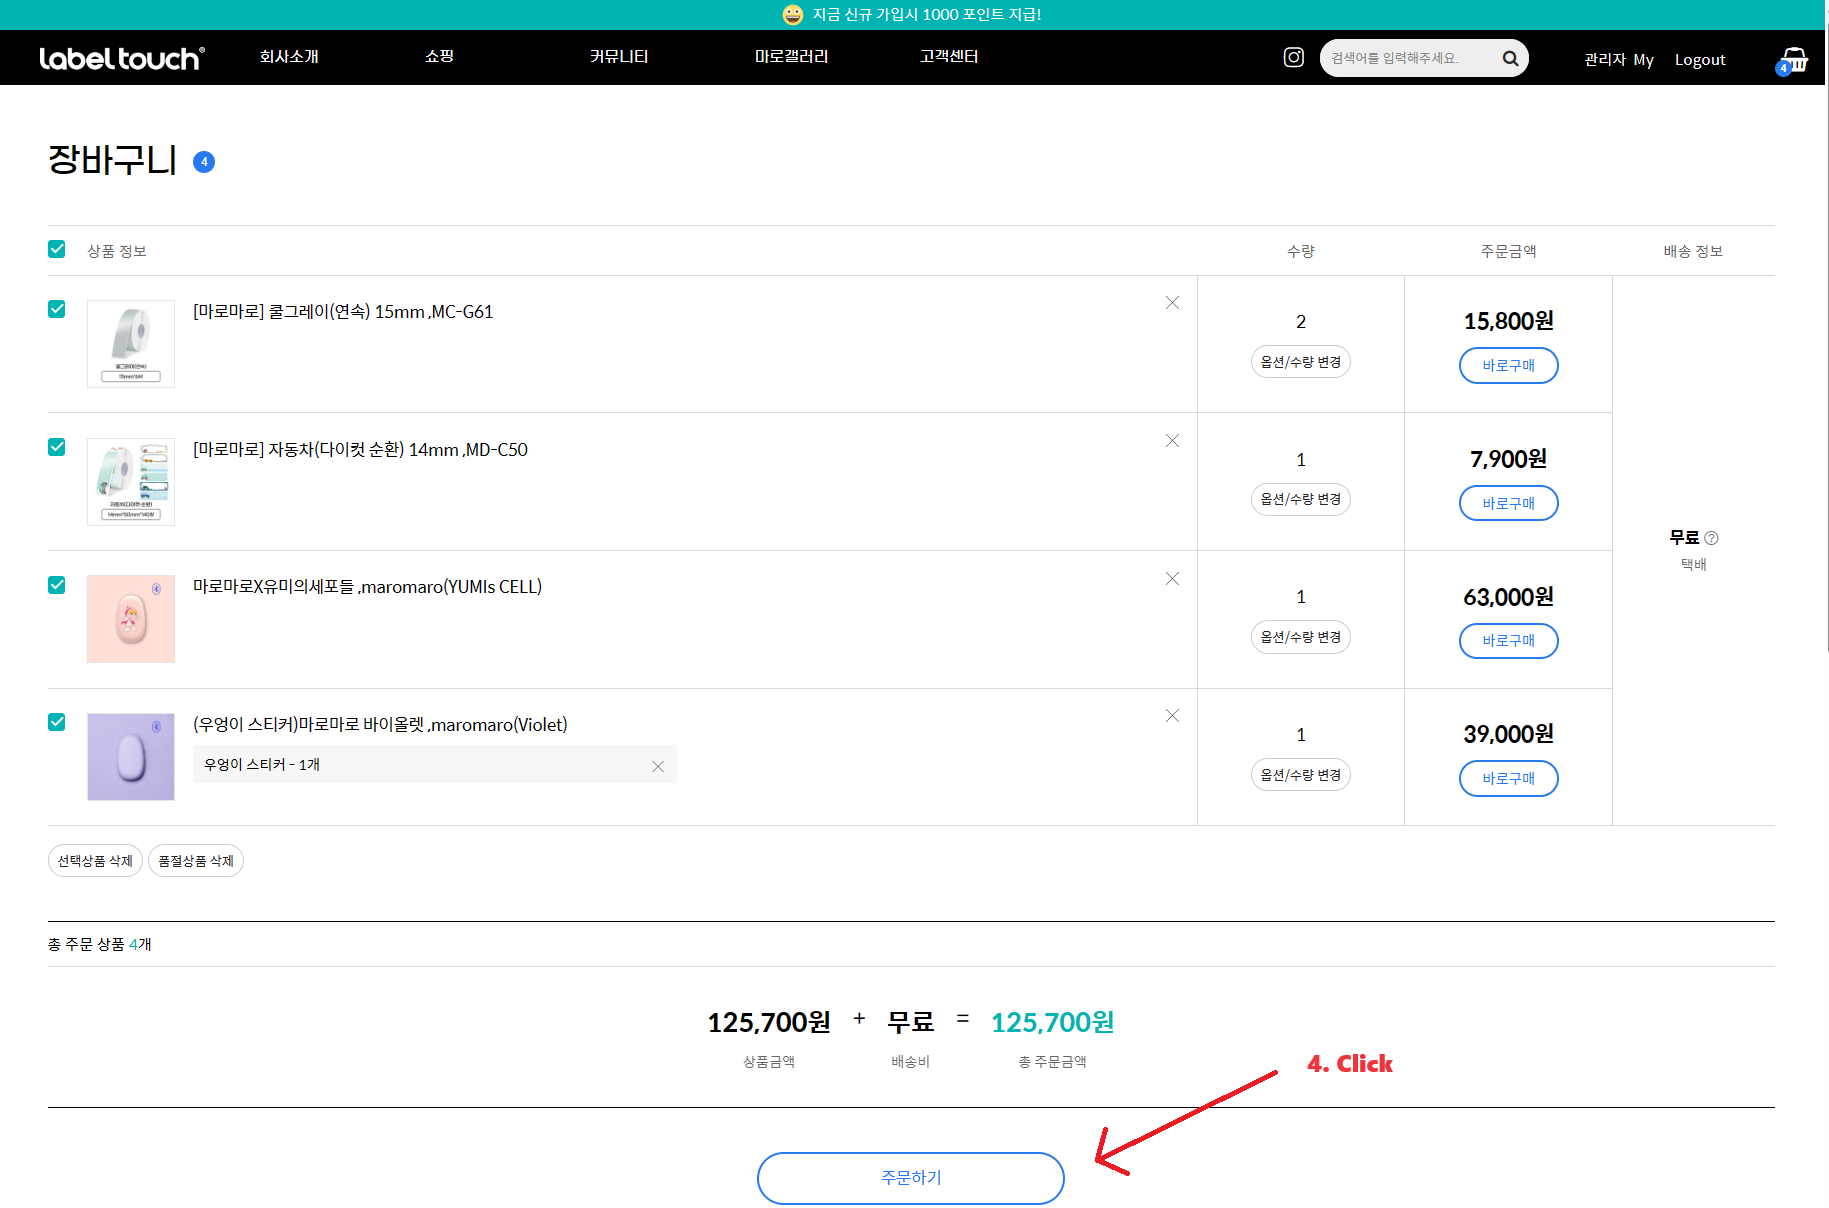This screenshot has height=1208, width=1829.
Task: Change option/quantity for YUMIs CELL item
Action: [x=1301, y=637]
